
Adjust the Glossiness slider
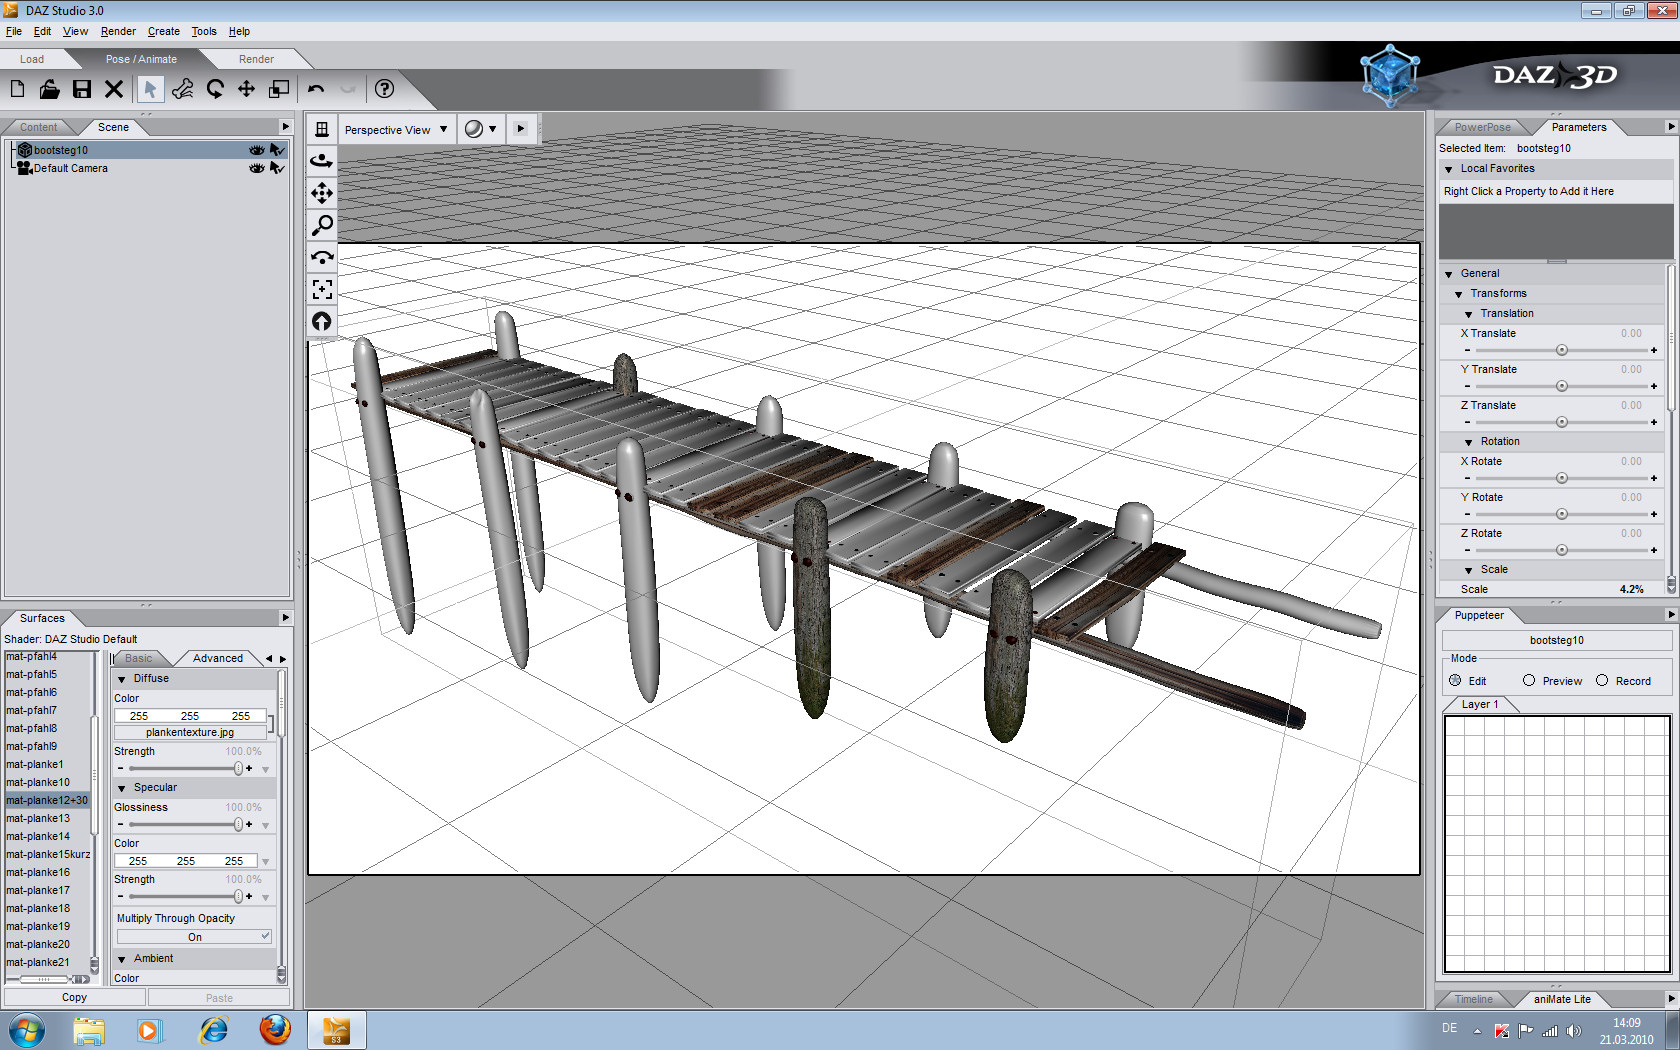[x=185, y=825]
